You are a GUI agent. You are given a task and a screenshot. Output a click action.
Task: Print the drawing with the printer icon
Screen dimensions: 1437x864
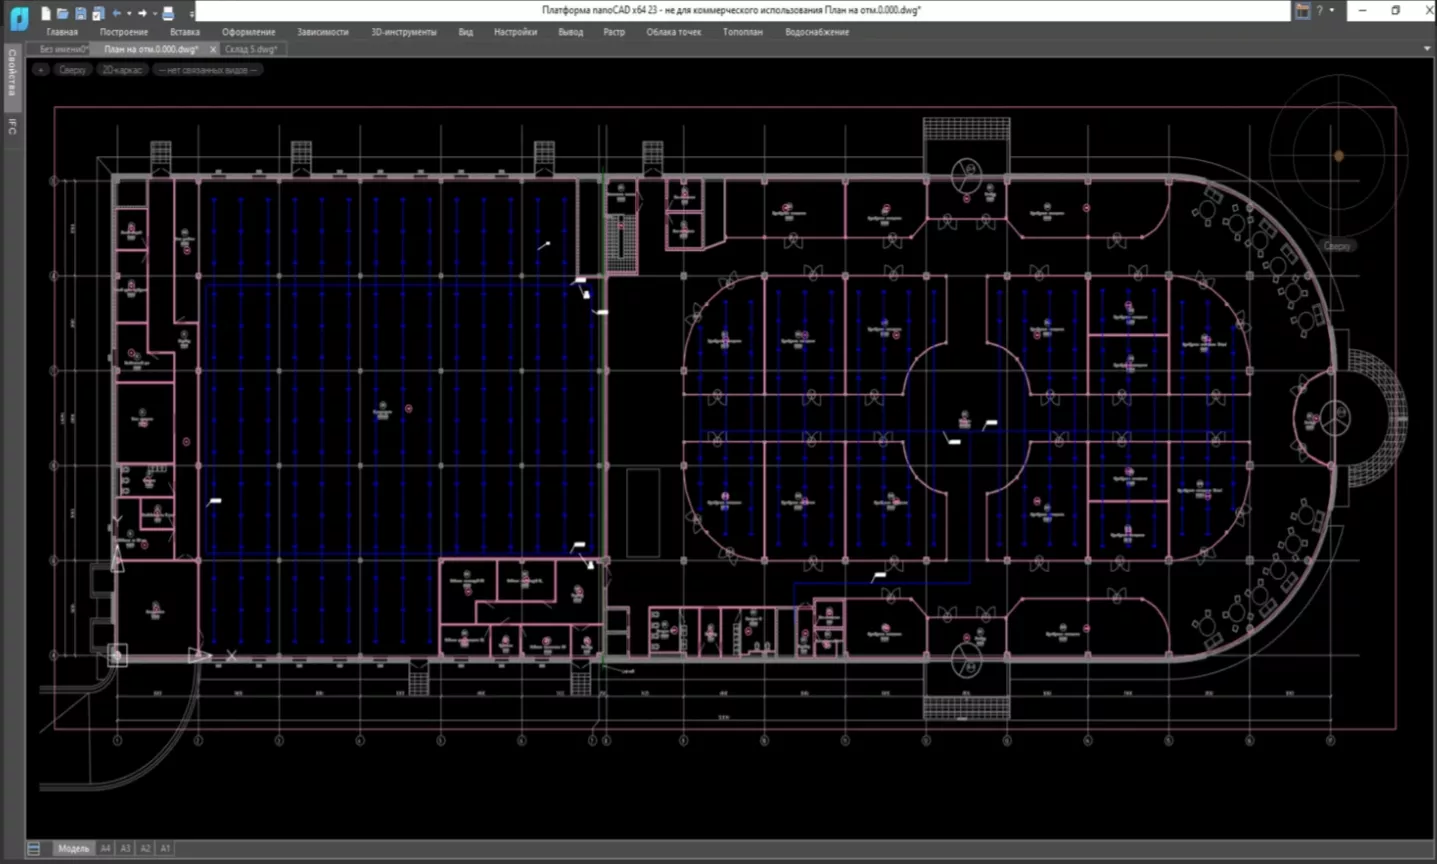(168, 14)
